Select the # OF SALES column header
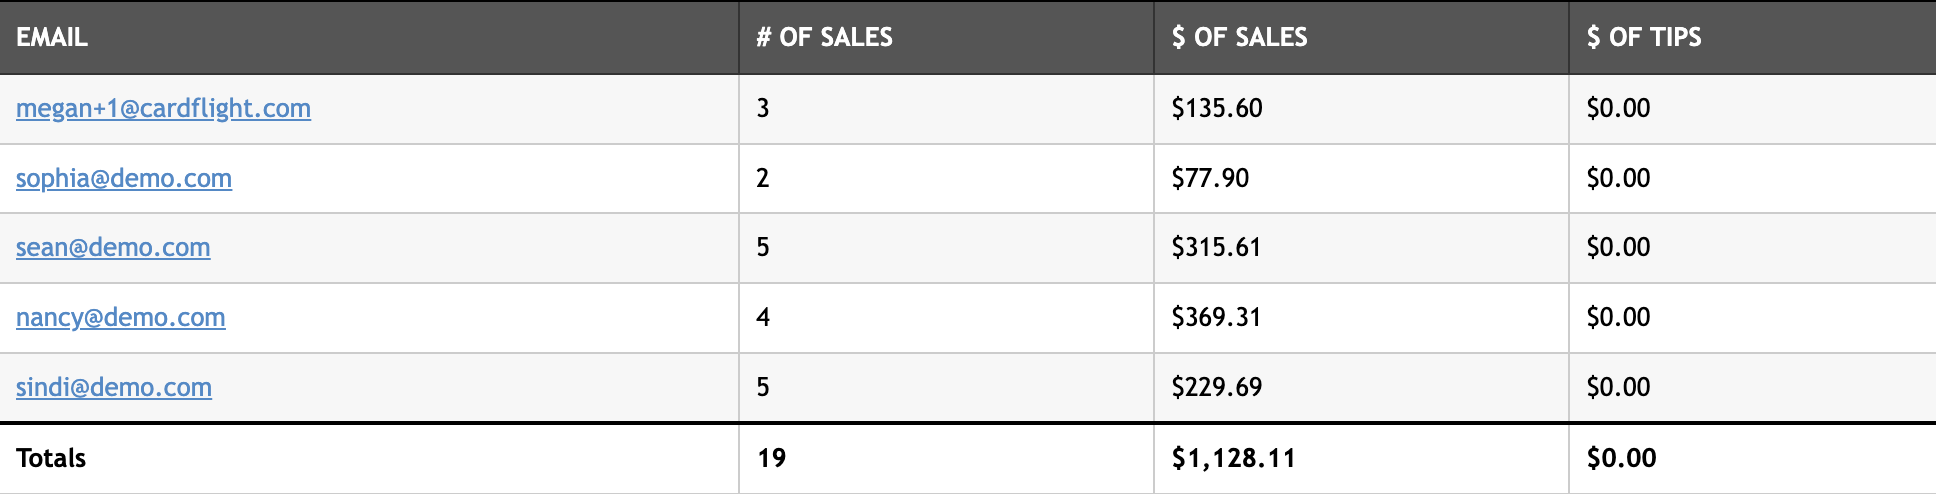The width and height of the screenshot is (1936, 494). 946,37
